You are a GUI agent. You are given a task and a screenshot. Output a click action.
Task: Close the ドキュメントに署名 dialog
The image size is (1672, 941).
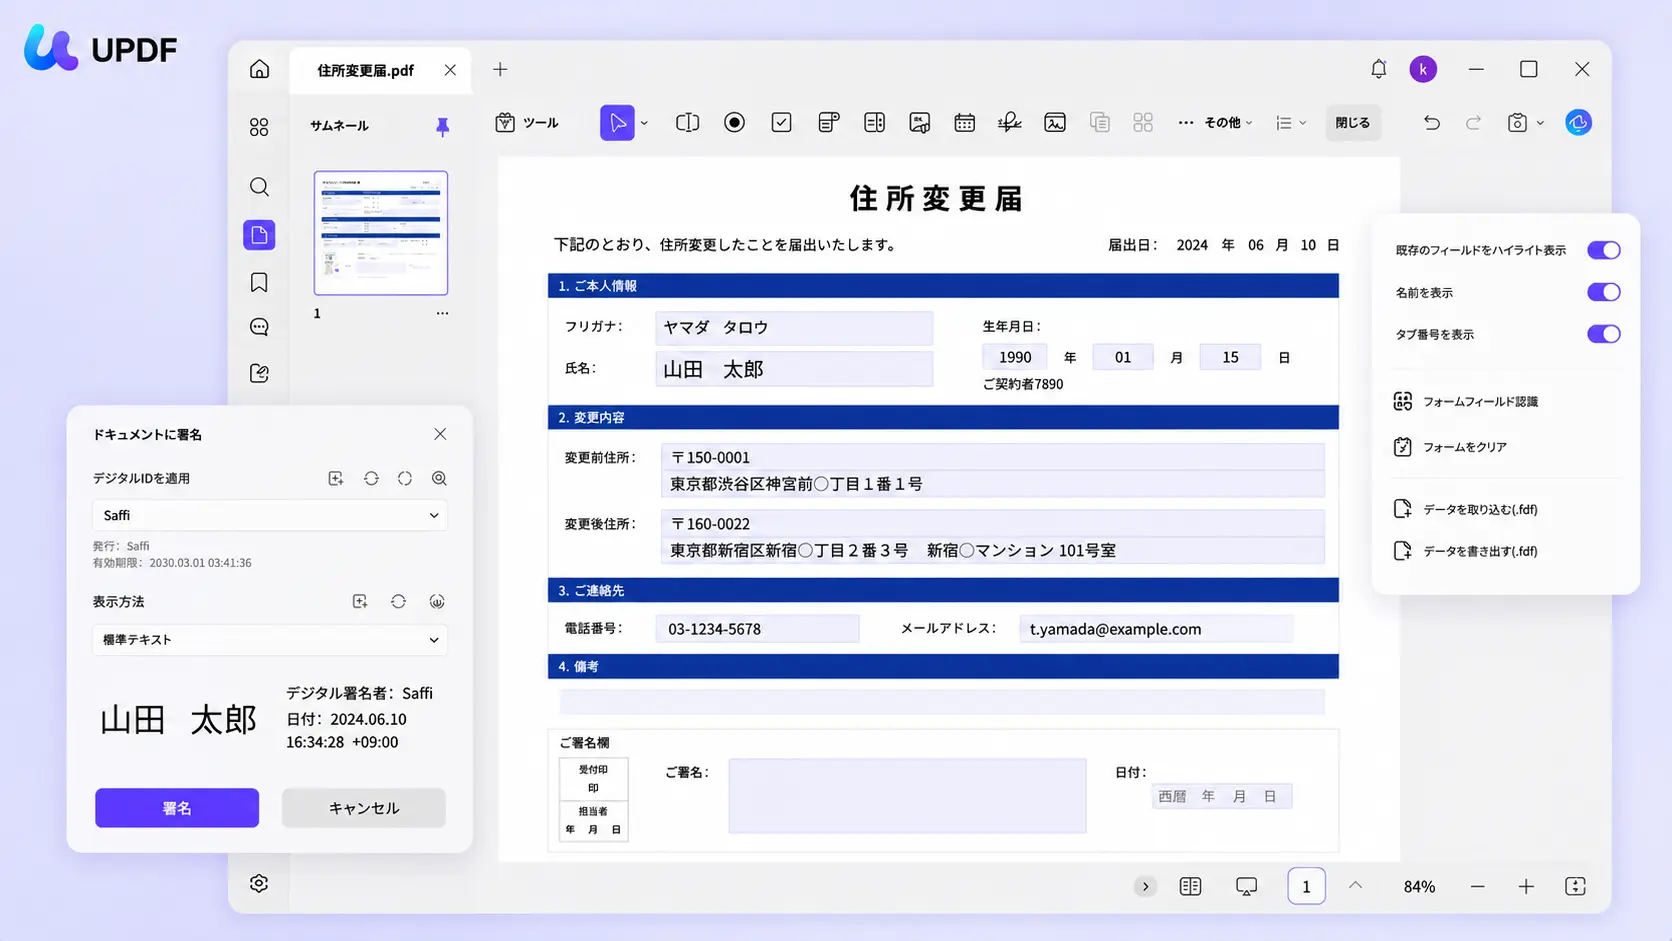point(440,434)
